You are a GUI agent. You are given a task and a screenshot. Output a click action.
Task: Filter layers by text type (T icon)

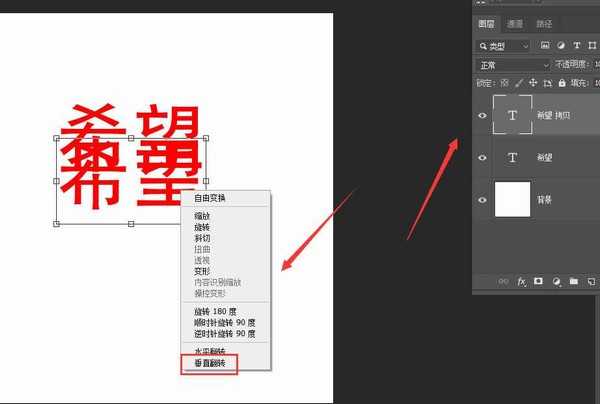coord(577,45)
